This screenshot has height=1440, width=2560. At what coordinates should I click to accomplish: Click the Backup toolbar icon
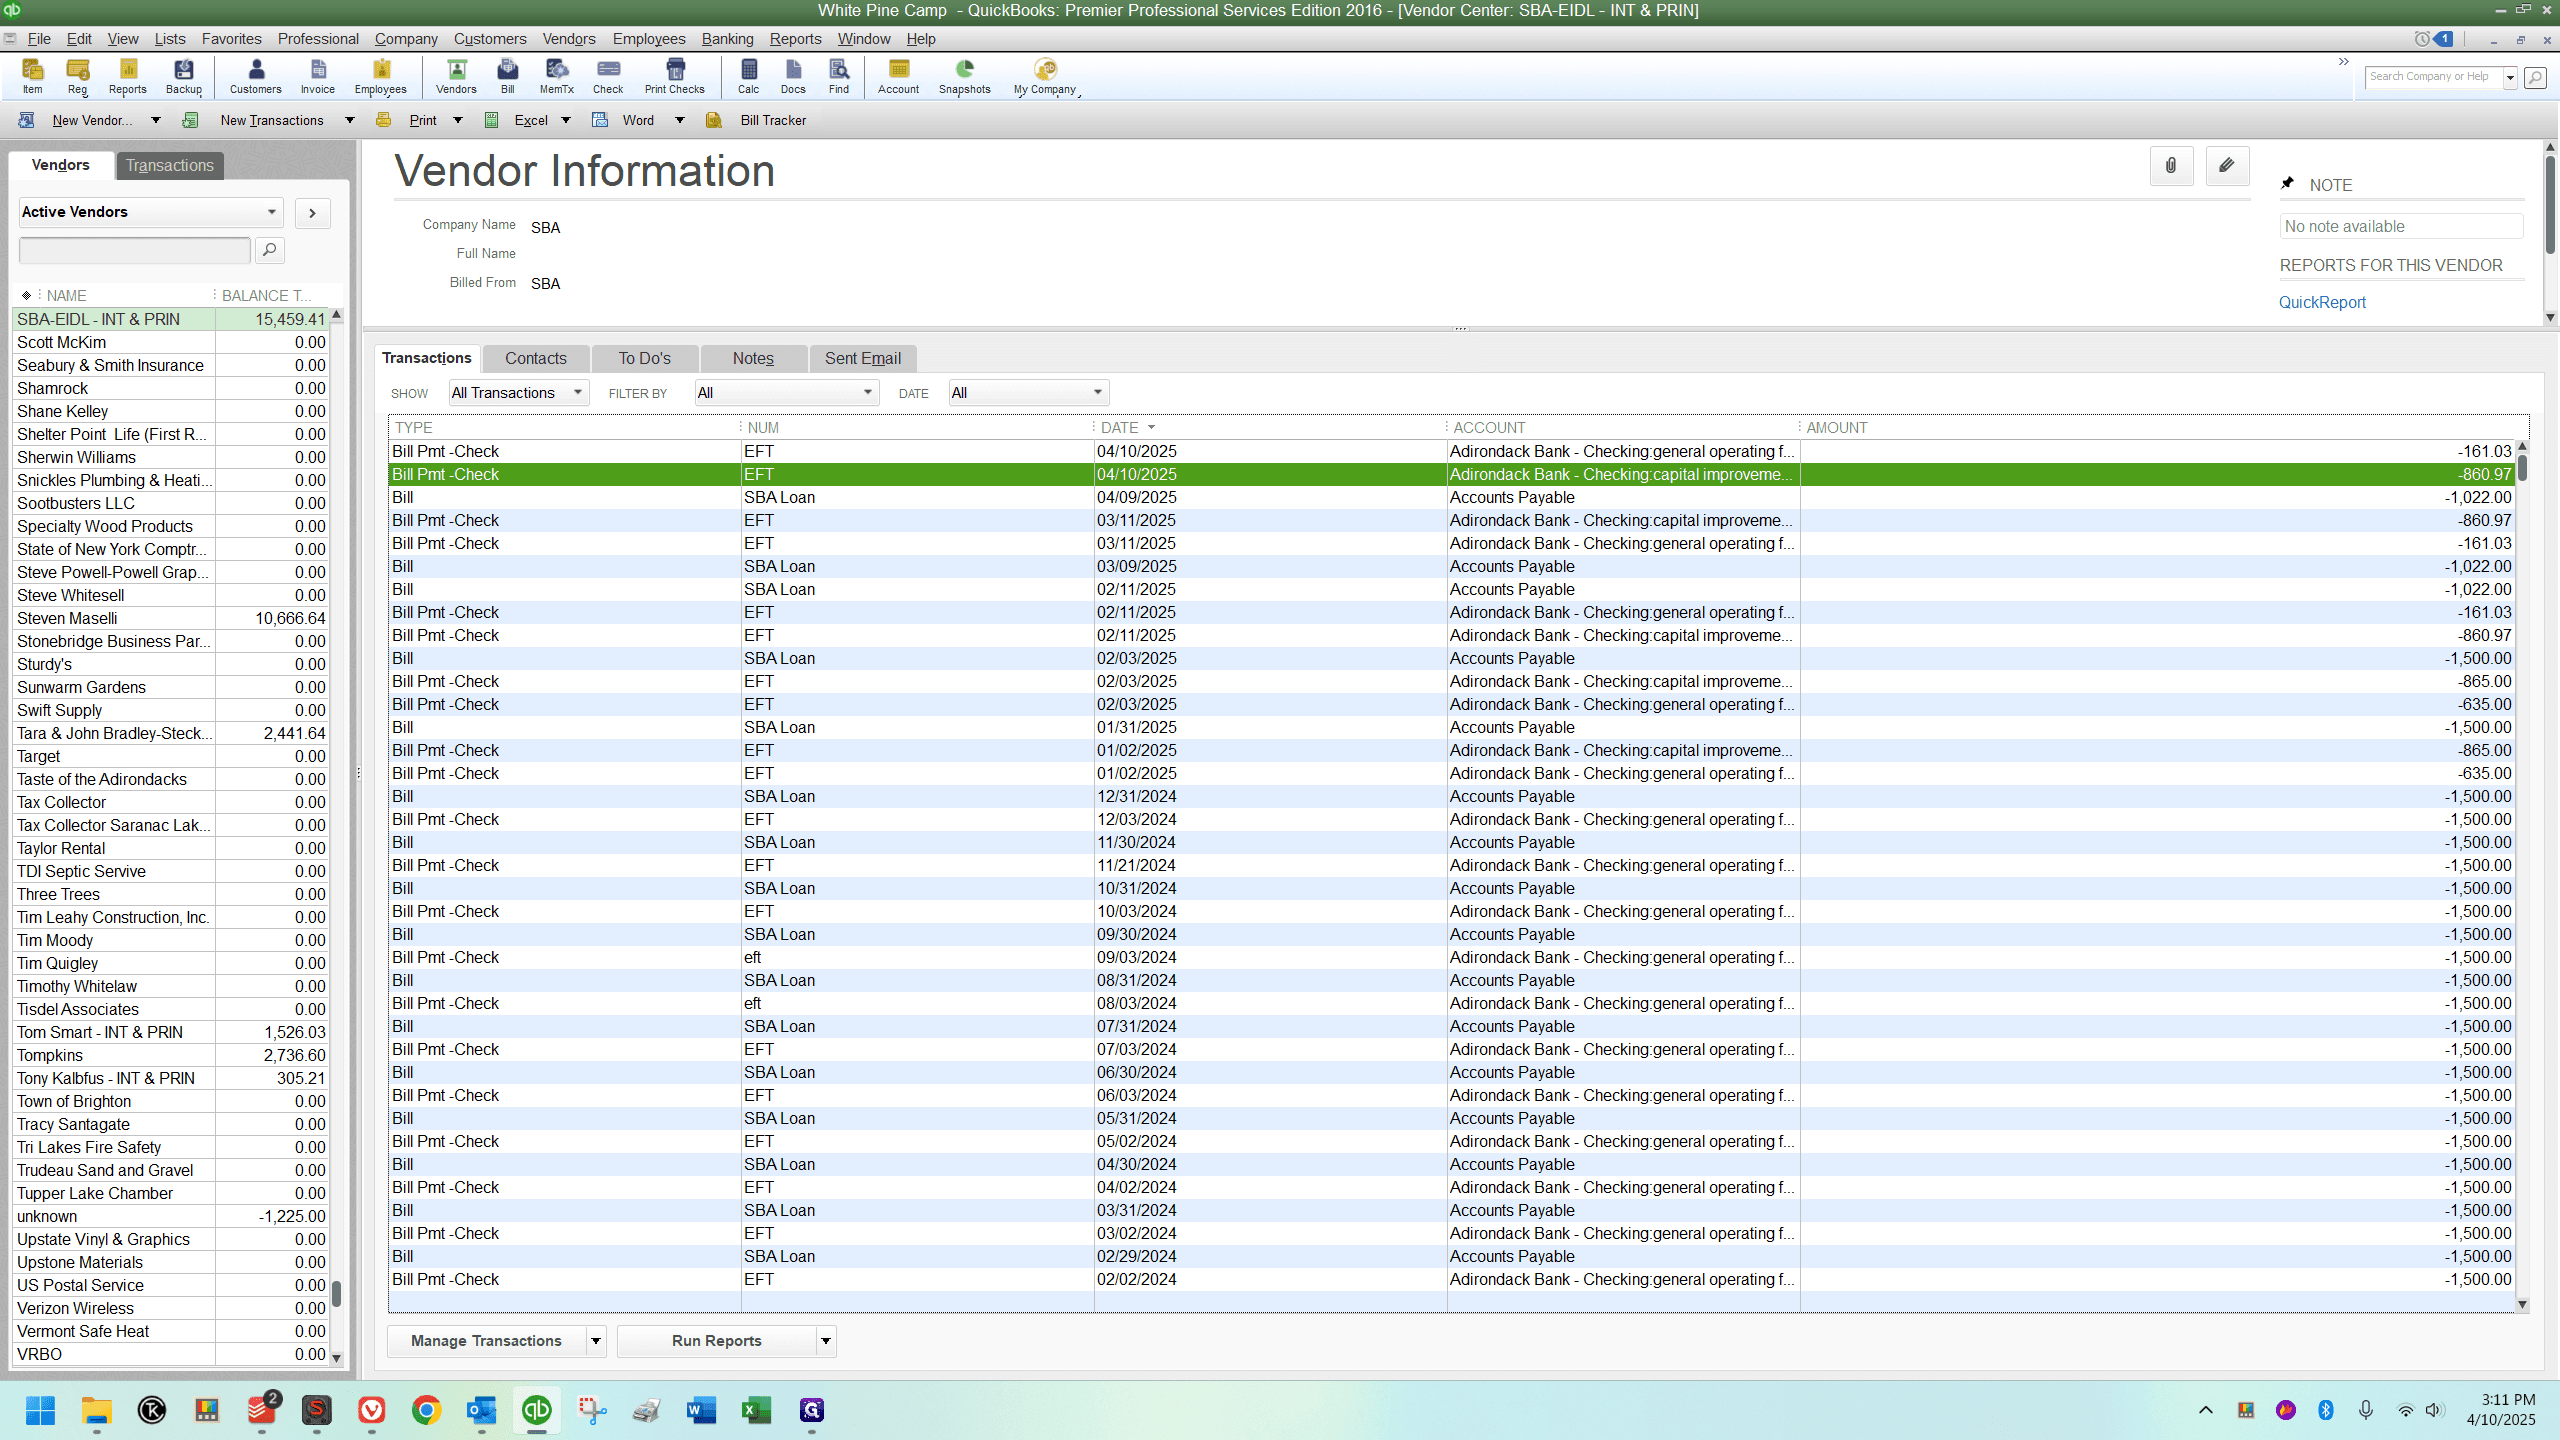(x=183, y=77)
